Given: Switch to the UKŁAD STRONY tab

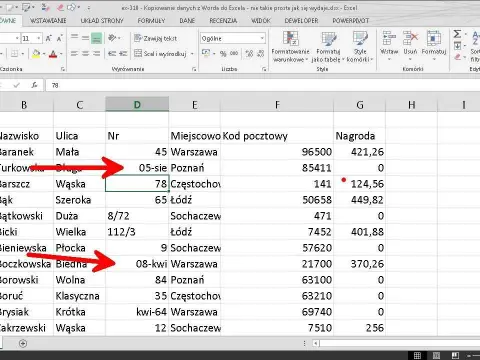Looking at the screenshot, I should (x=102, y=21).
